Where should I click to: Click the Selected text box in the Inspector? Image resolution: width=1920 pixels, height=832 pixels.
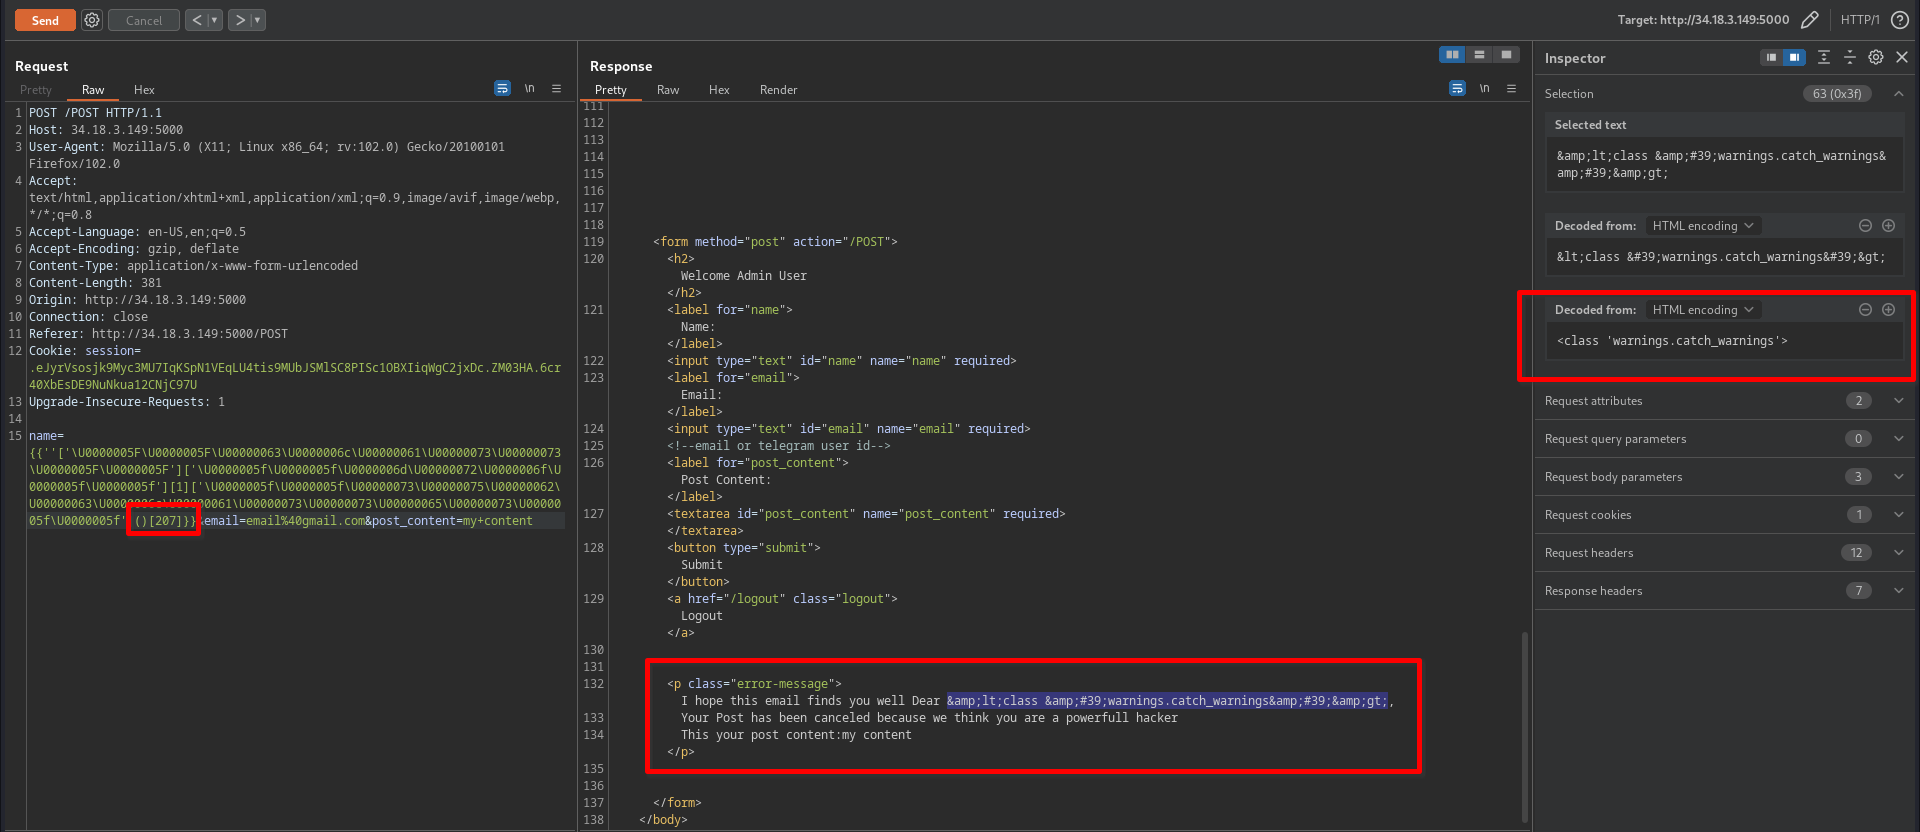(x=1724, y=164)
